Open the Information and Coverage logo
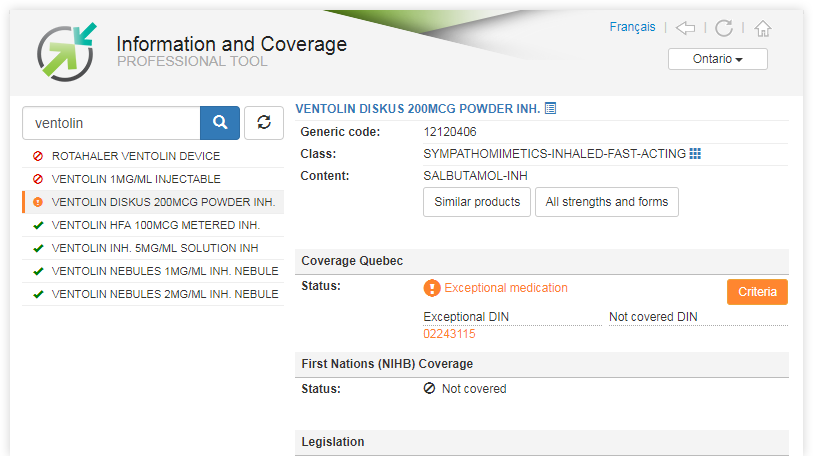 (66, 52)
